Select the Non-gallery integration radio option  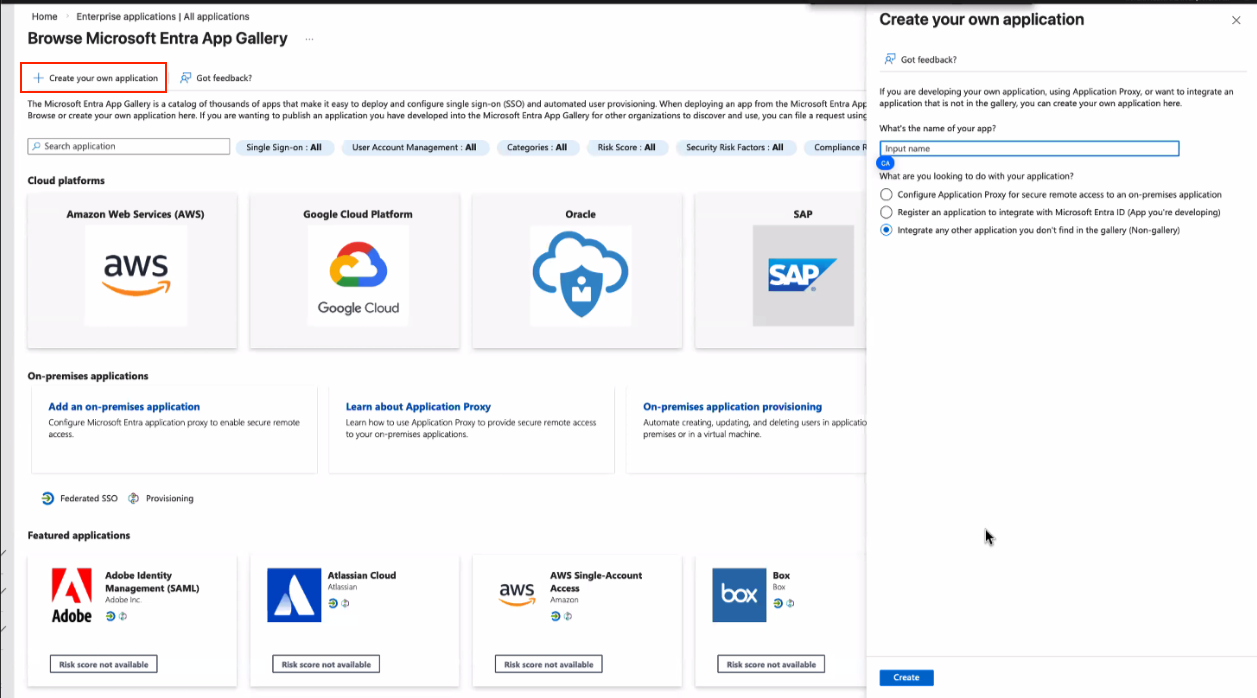(886, 230)
